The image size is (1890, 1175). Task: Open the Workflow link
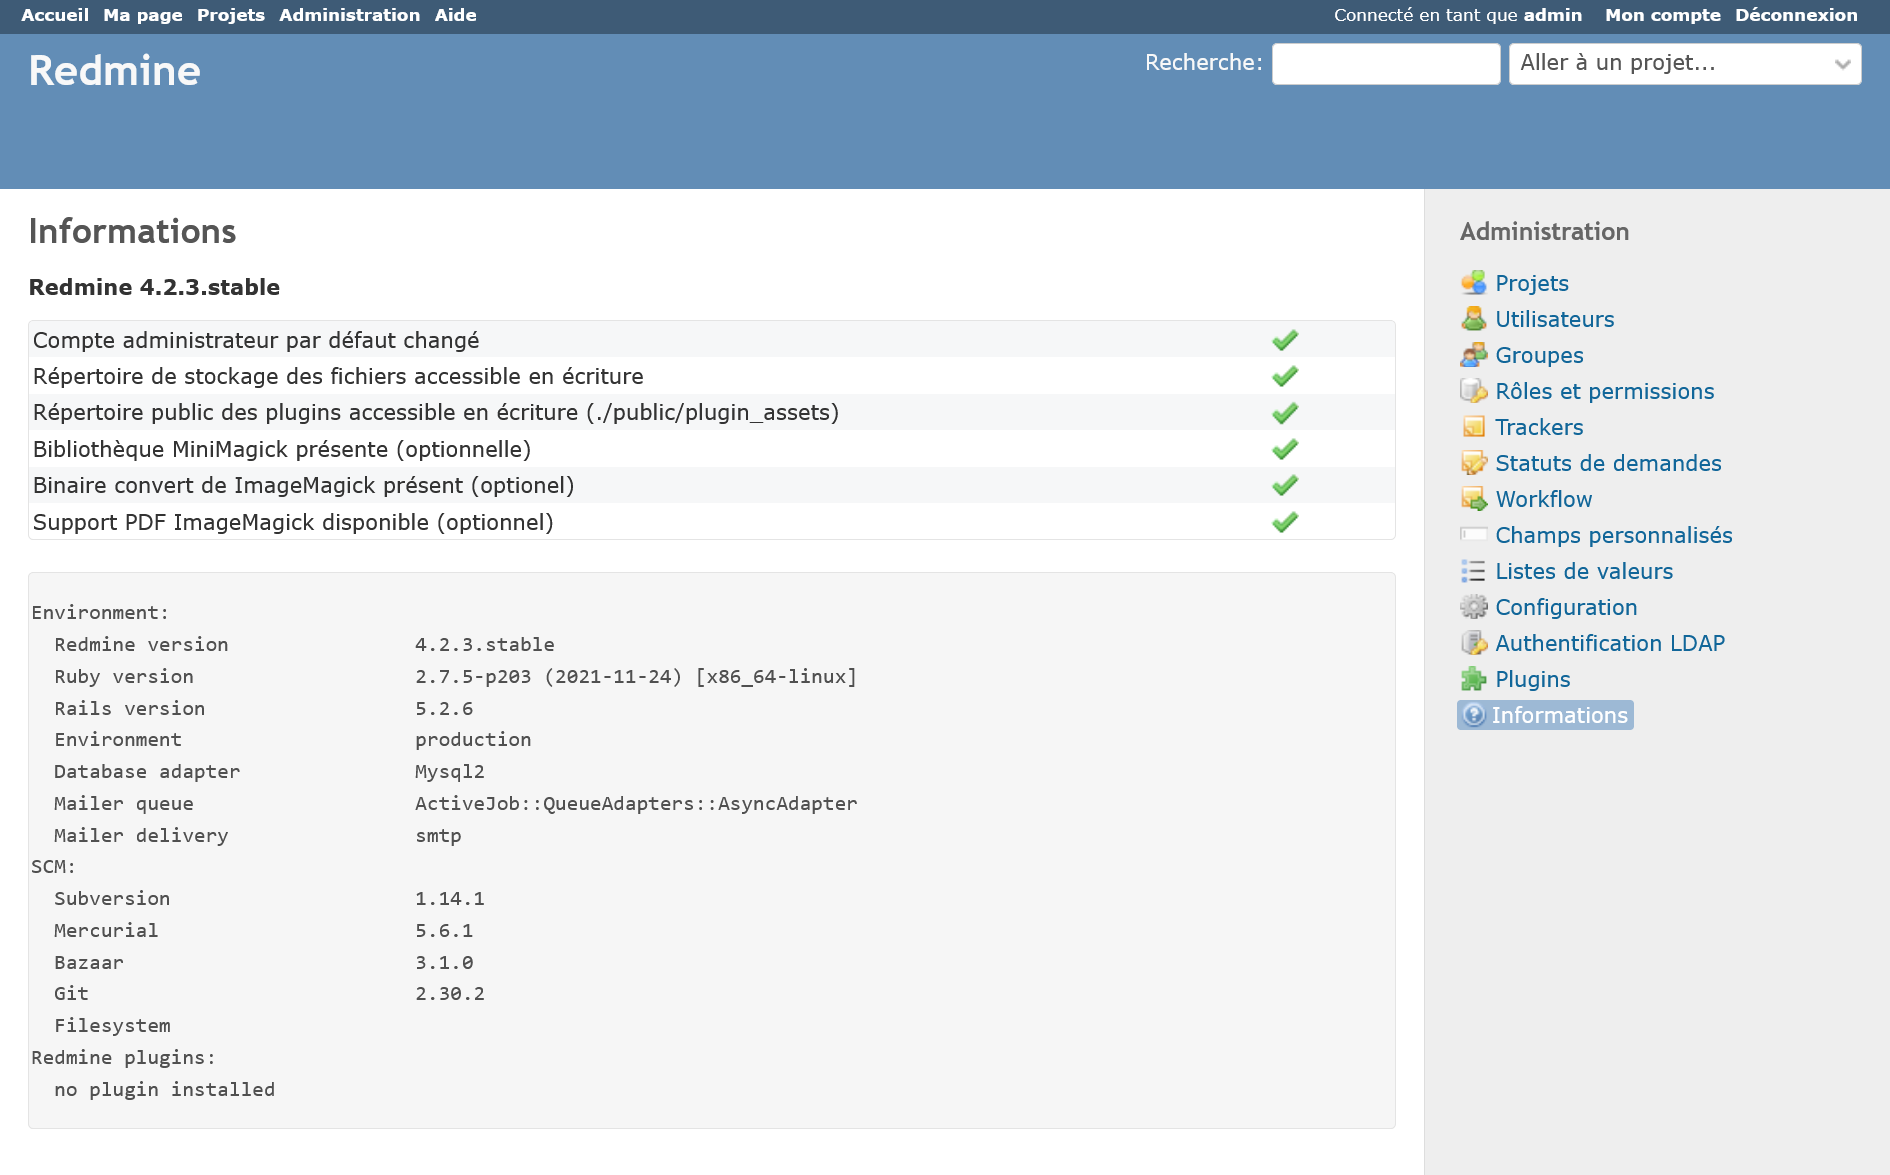point(1544,499)
